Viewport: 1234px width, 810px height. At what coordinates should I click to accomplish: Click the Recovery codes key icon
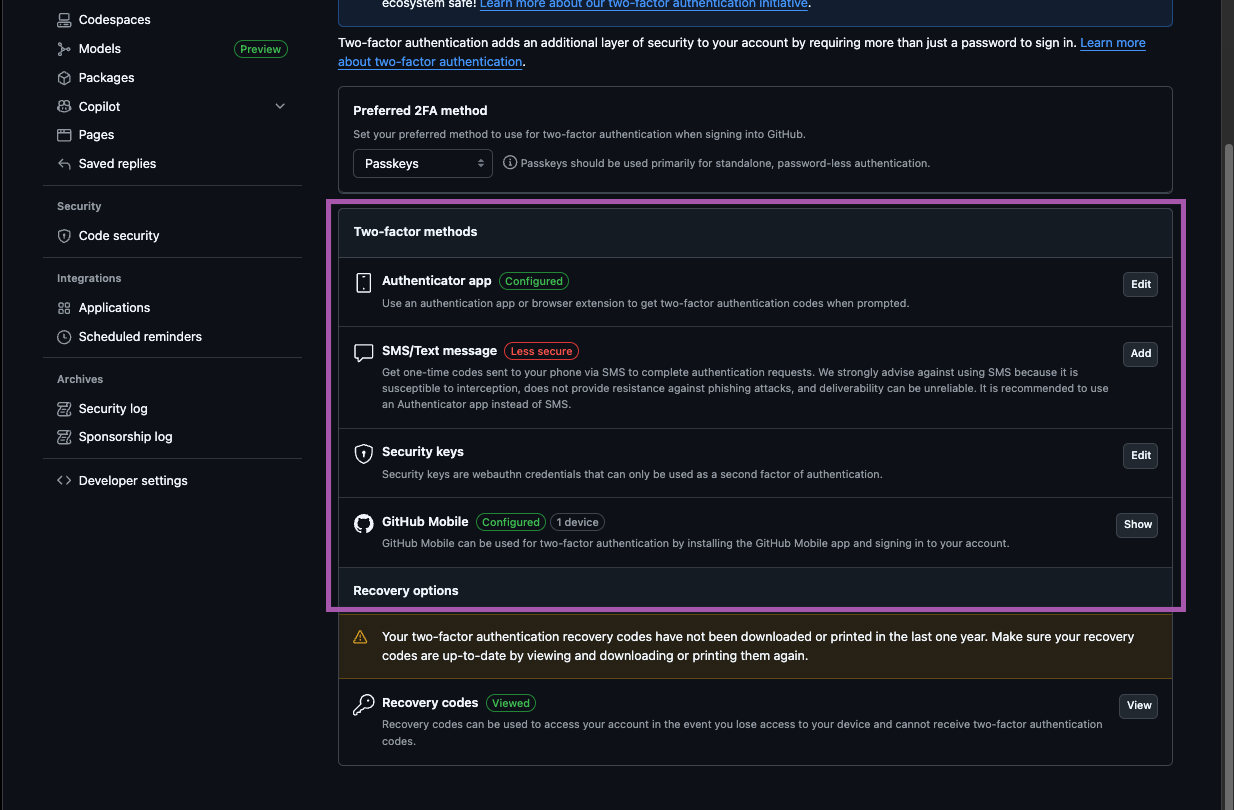[x=364, y=705]
